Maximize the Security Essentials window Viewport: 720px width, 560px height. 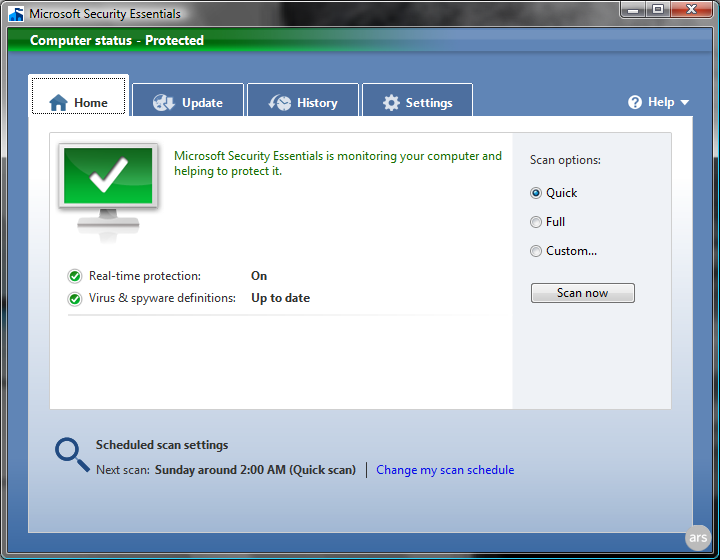pos(658,10)
